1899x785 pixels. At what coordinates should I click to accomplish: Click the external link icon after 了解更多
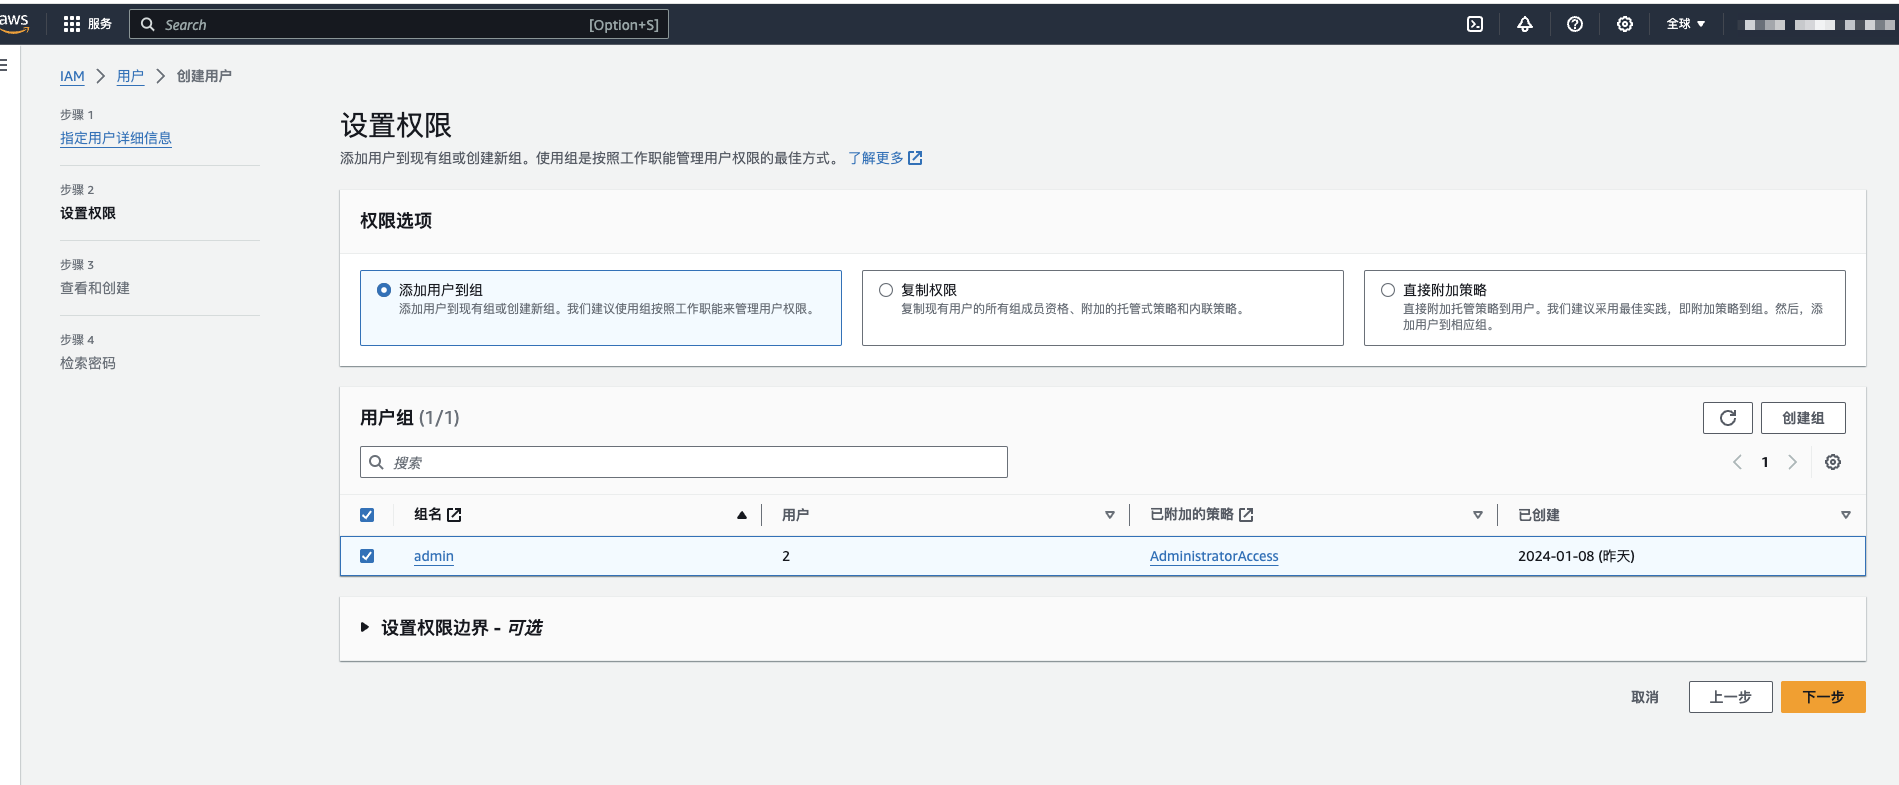pyautogui.click(x=915, y=158)
